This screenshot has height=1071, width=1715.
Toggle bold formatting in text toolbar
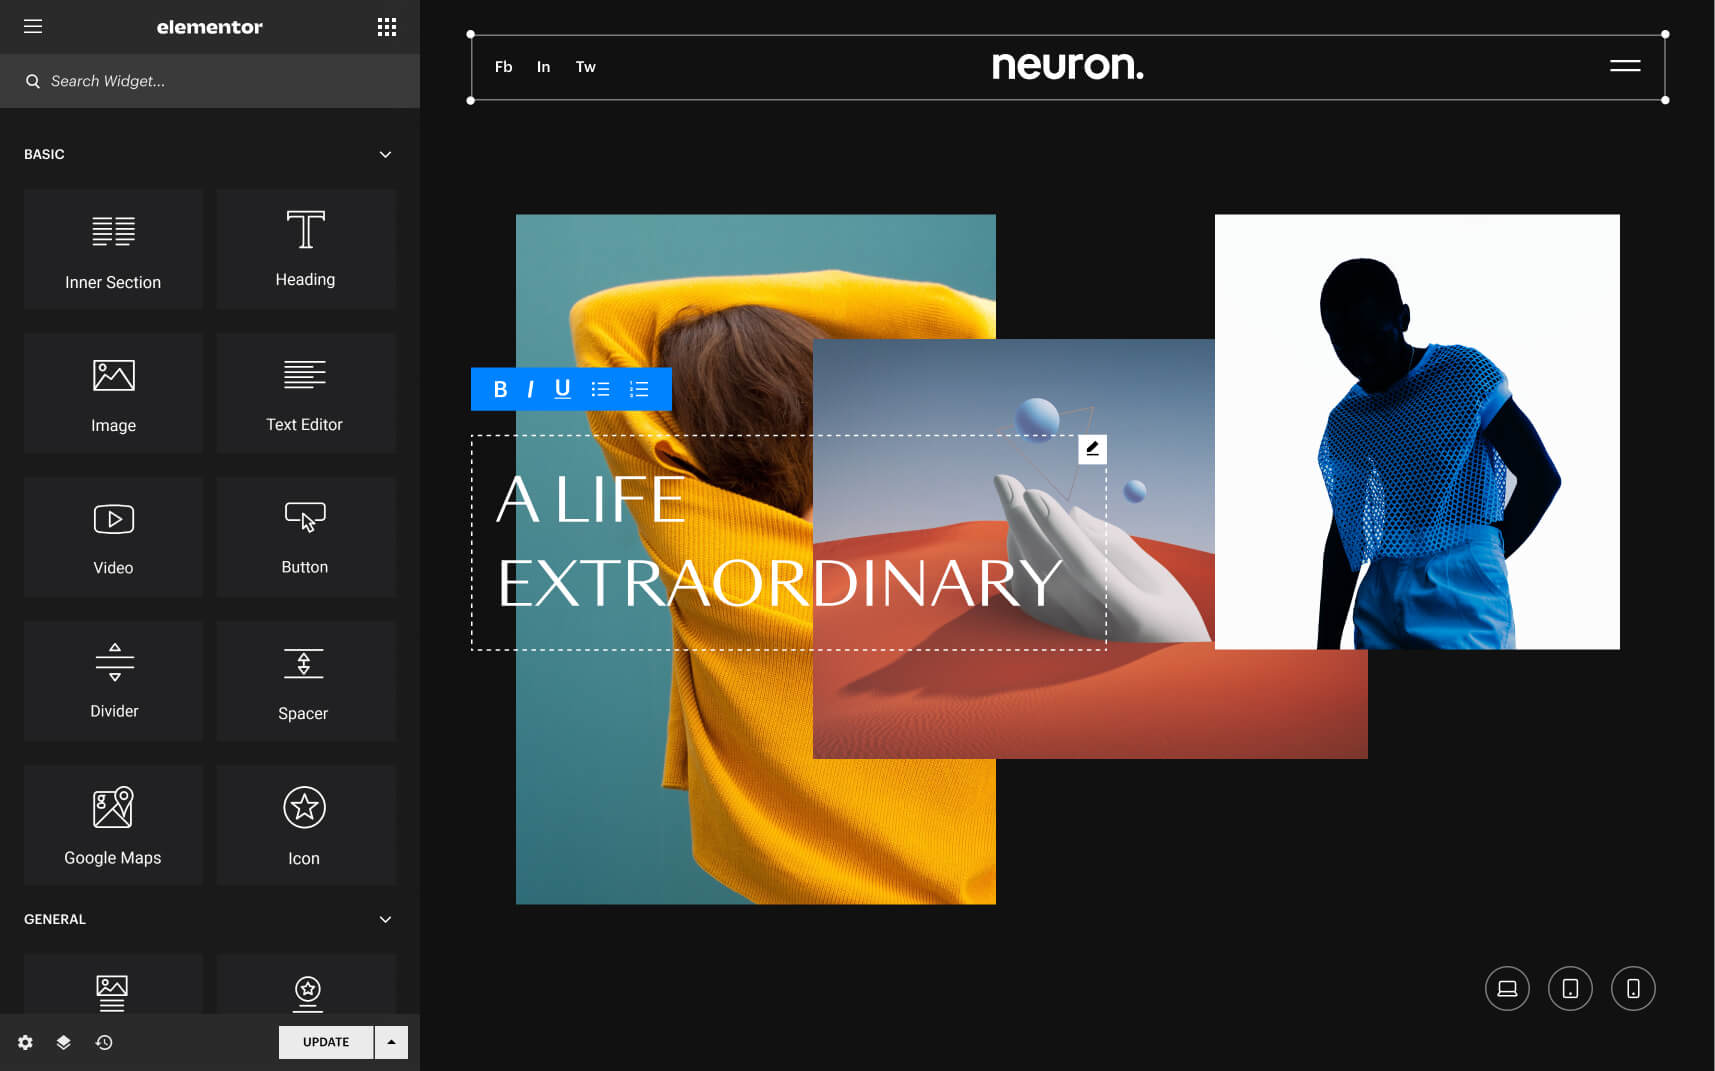(x=500, y=389)
